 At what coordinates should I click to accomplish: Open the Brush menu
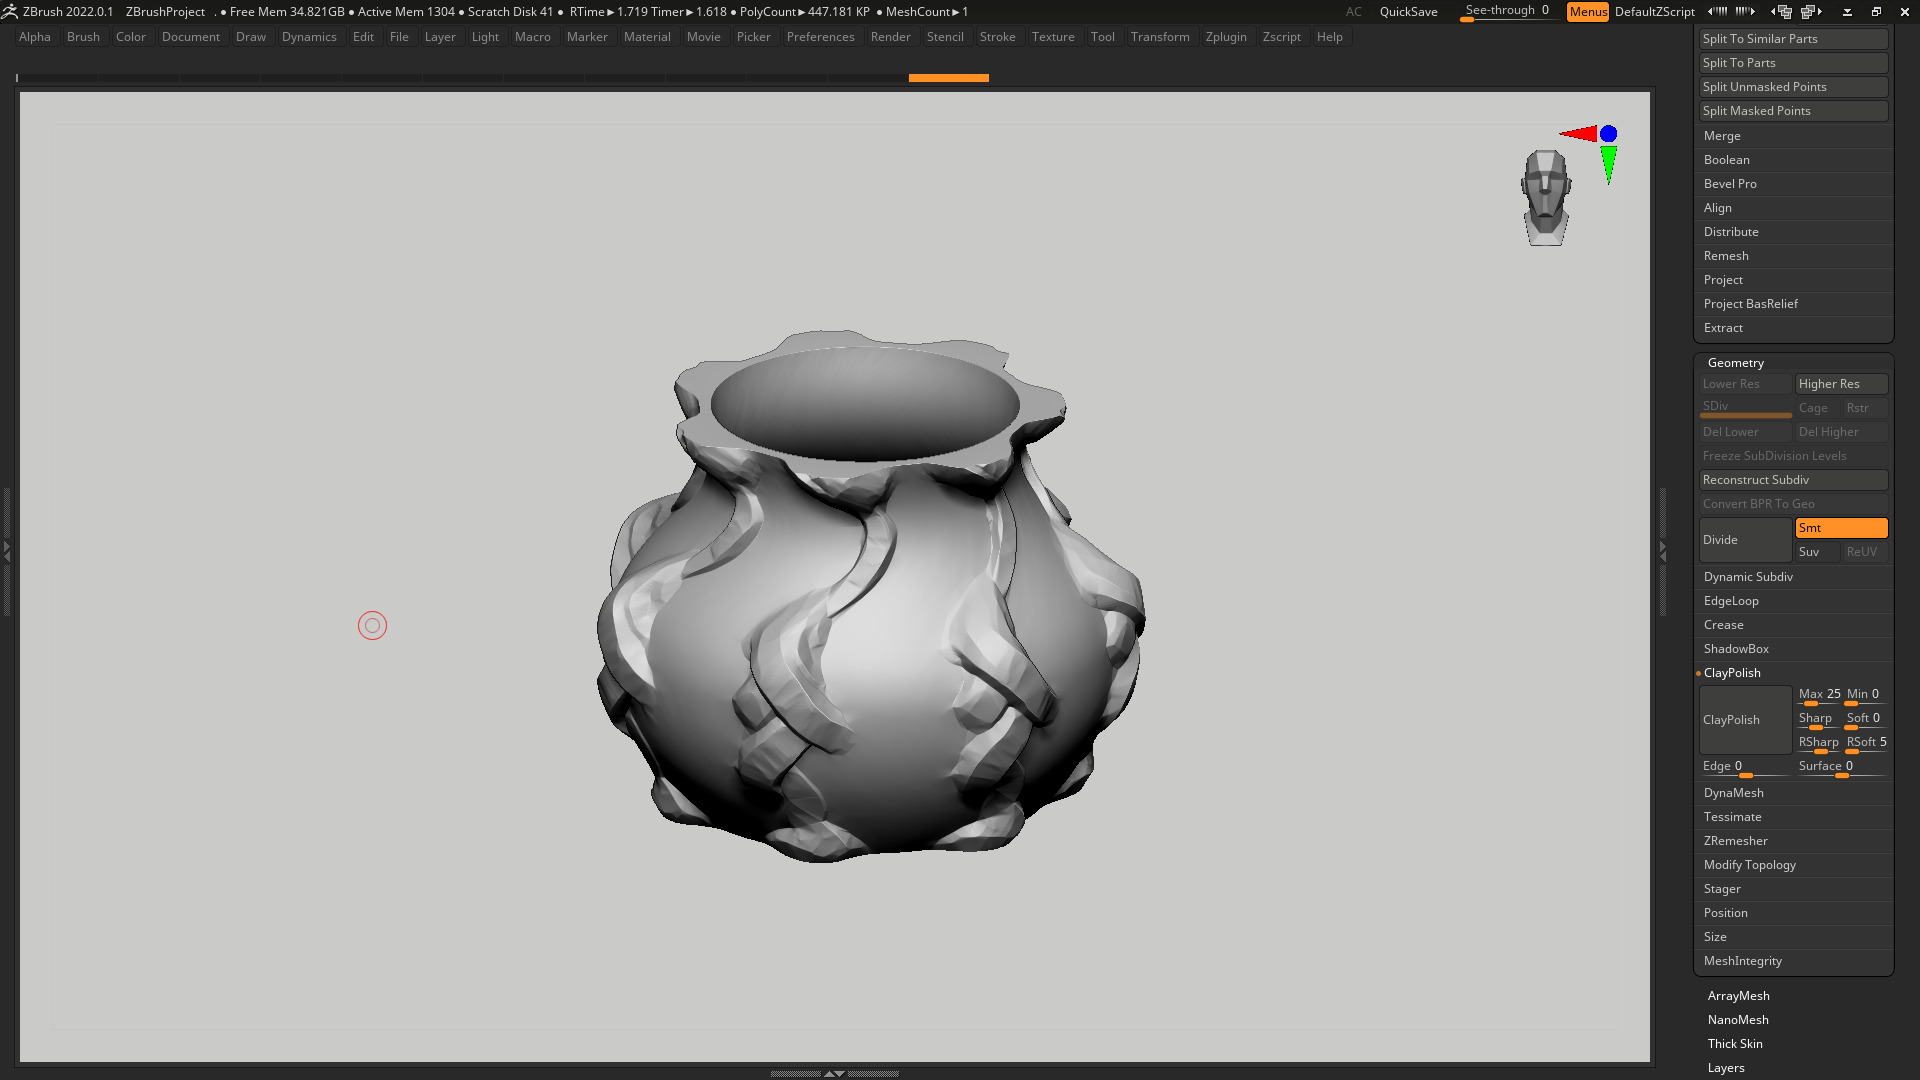[x=83, y=37]
